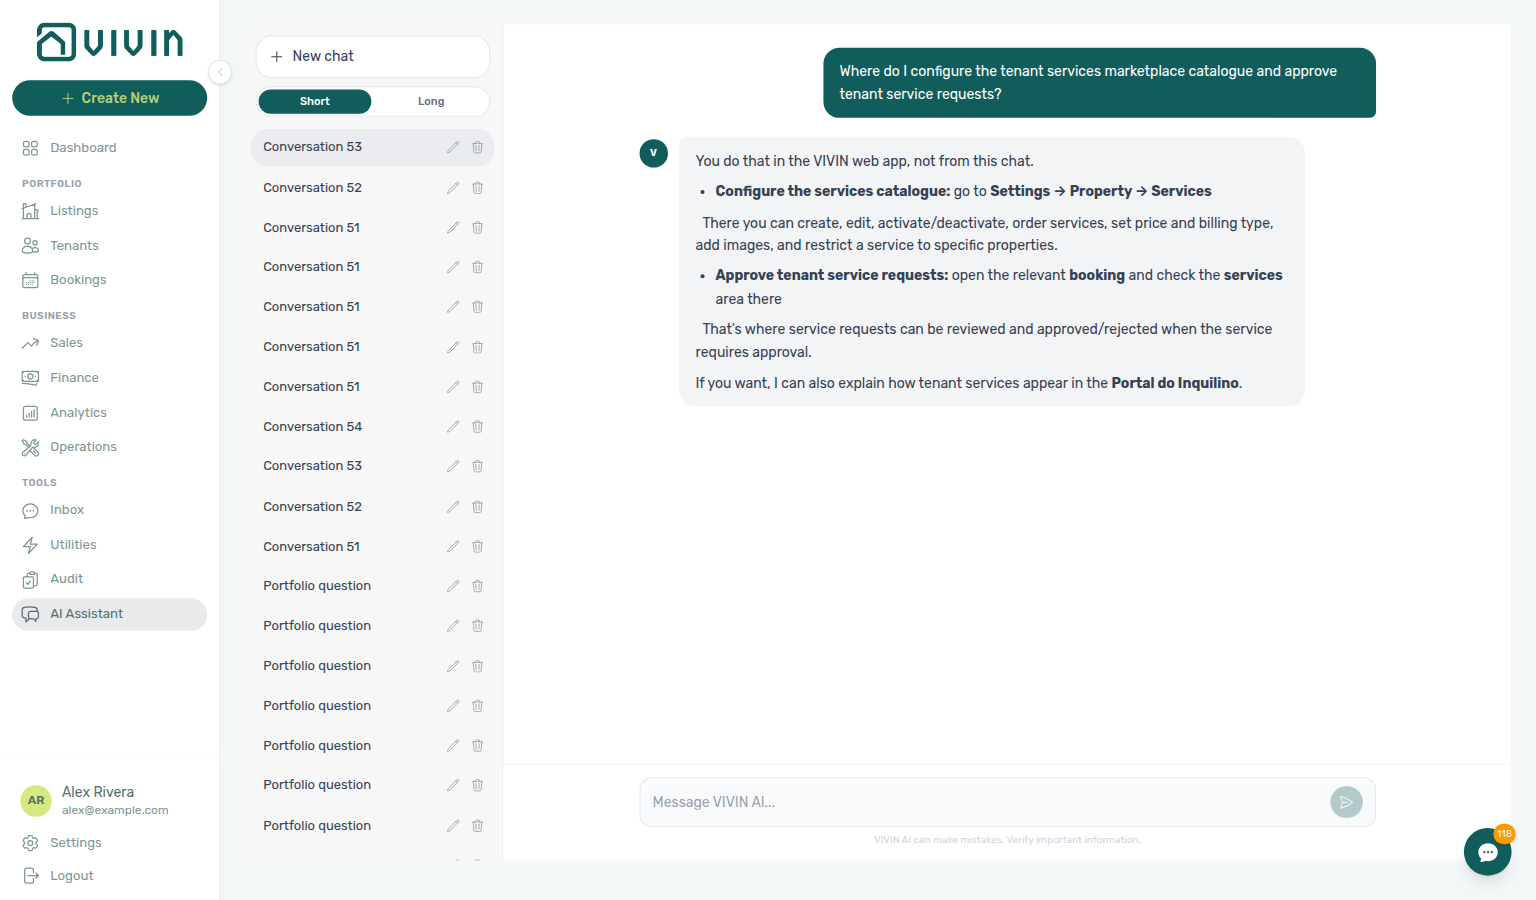
Task: Switch to Long response mode
Action: (431, 101)
